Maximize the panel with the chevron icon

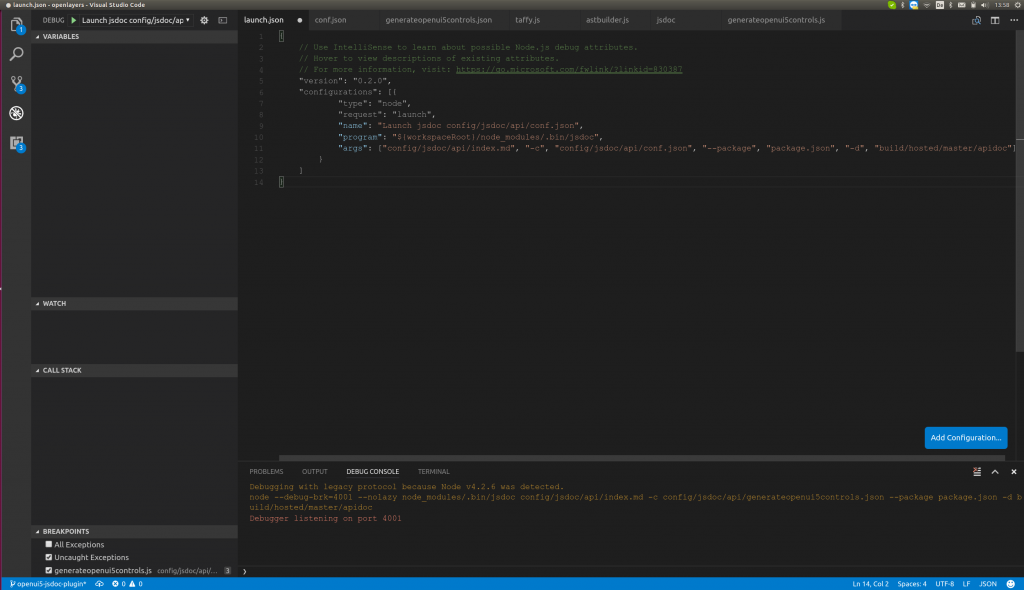[x=993, y=471]
